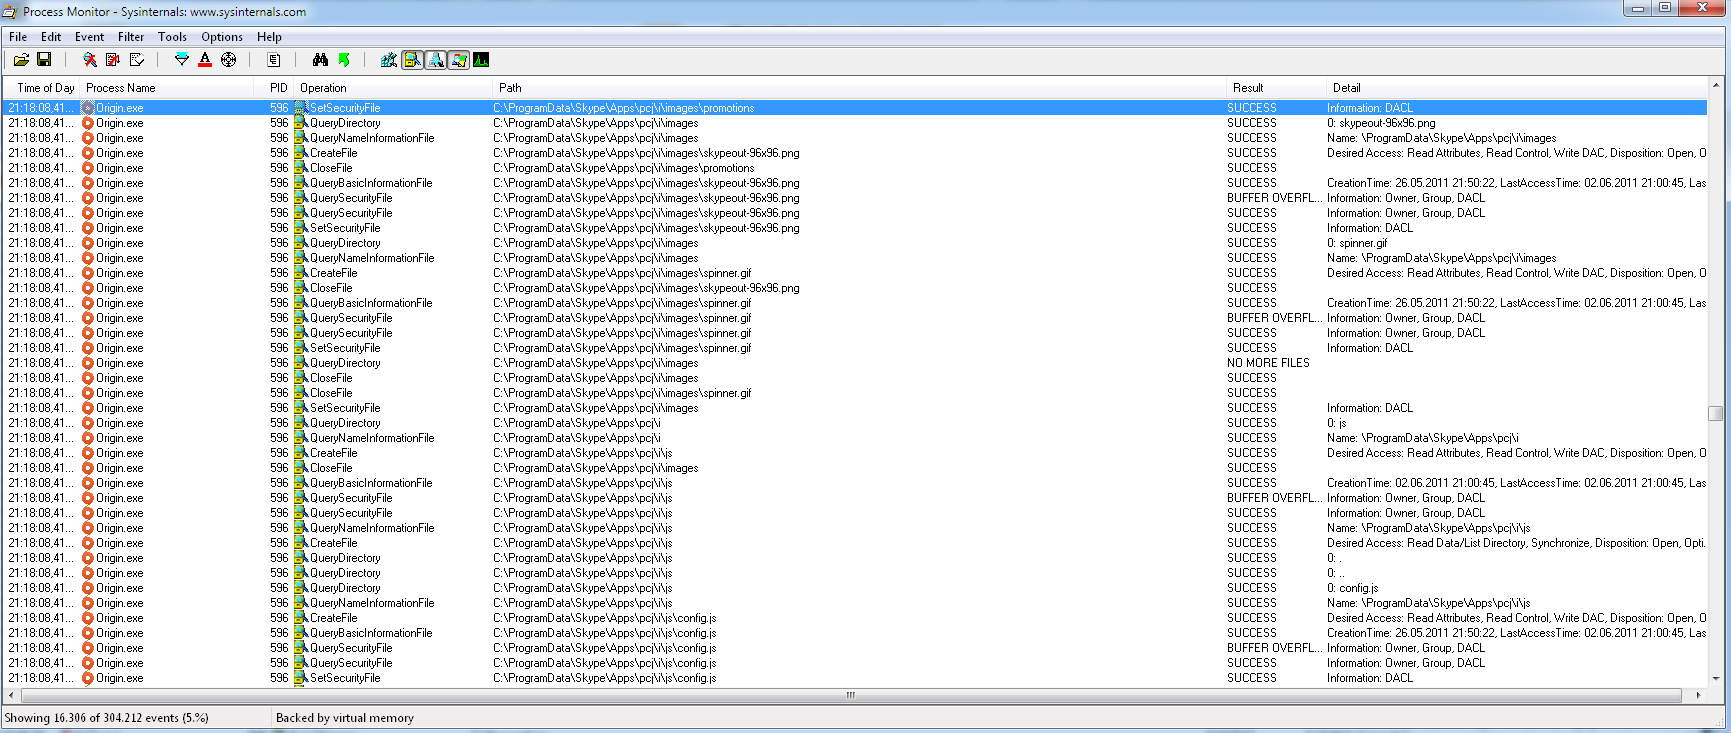This screenshot has width=1731, height=733.
Task: Click the vertical scrollbar down arrow
Action: pos(1716,679)
